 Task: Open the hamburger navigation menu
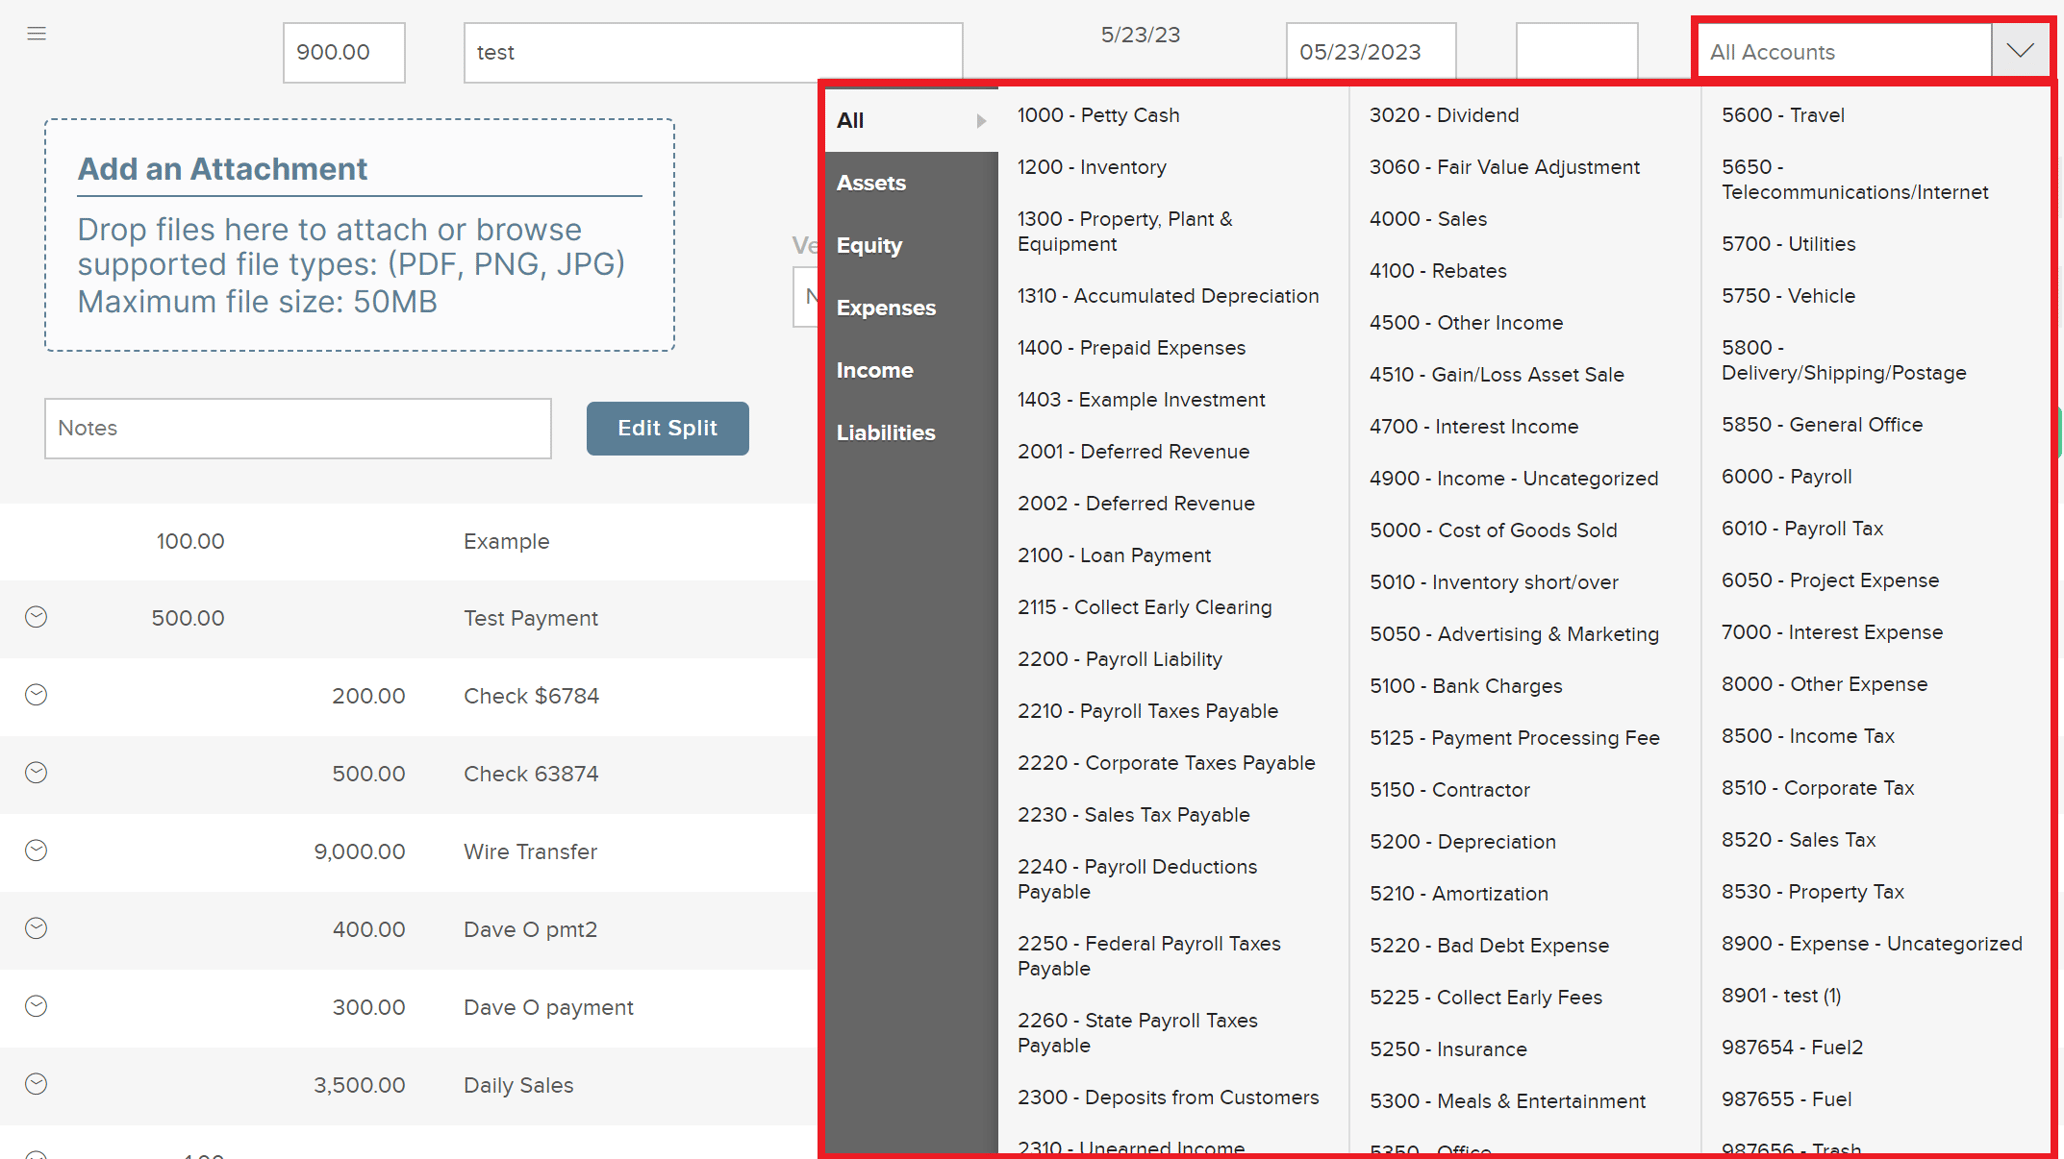click(36, 33)
